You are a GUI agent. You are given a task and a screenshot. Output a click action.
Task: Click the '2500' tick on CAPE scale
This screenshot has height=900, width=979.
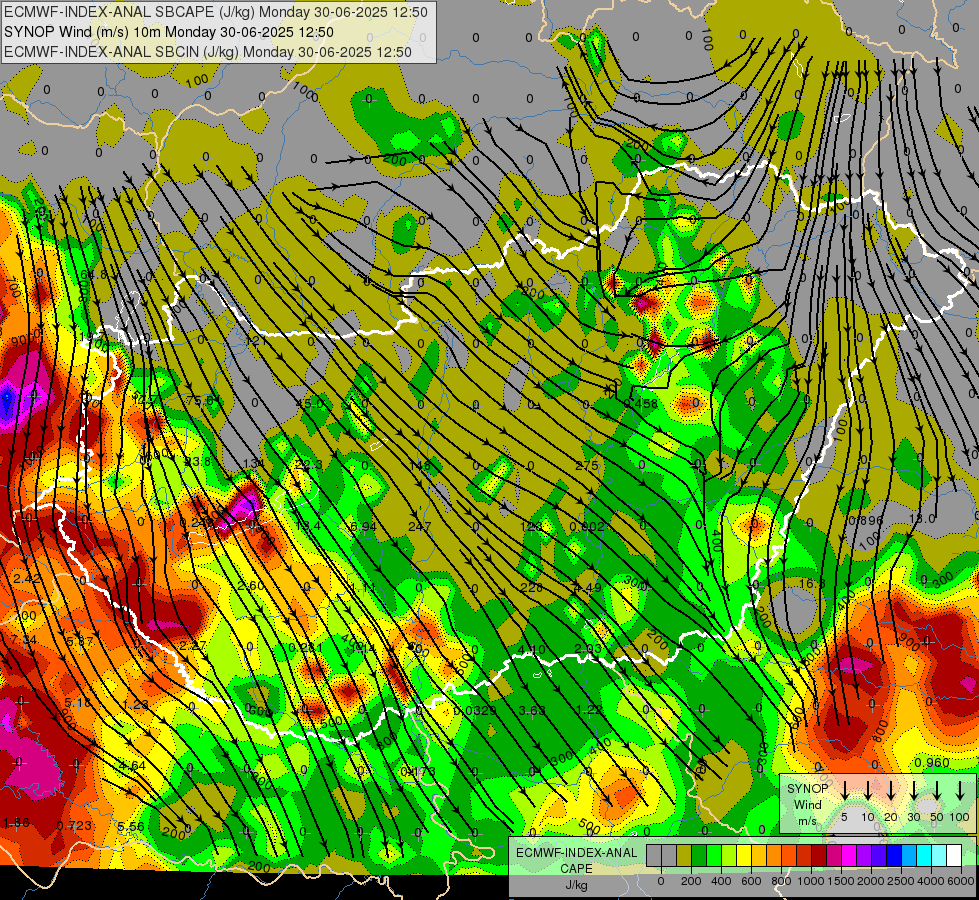(x=901, y=881)
